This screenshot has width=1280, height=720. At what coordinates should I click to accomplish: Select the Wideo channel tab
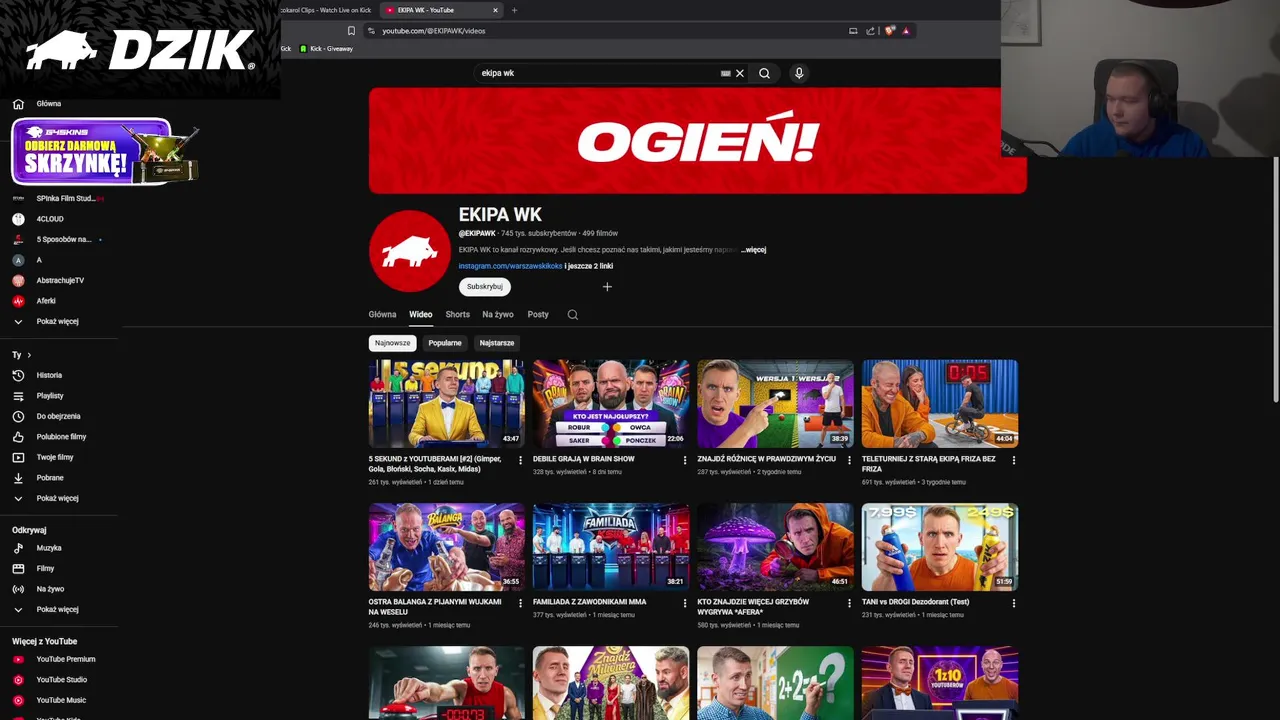tap(420, 314)
